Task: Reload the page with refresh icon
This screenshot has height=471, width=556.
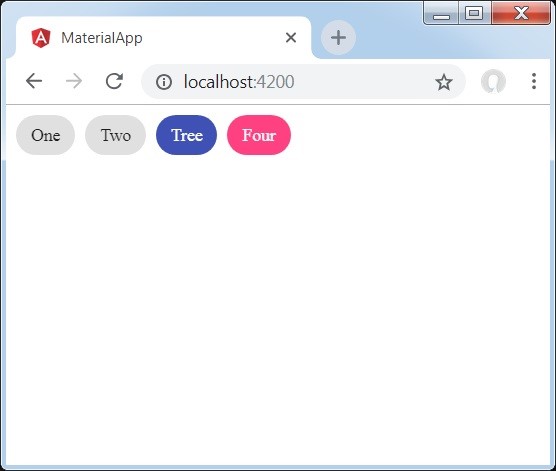Action: point(114,81)
